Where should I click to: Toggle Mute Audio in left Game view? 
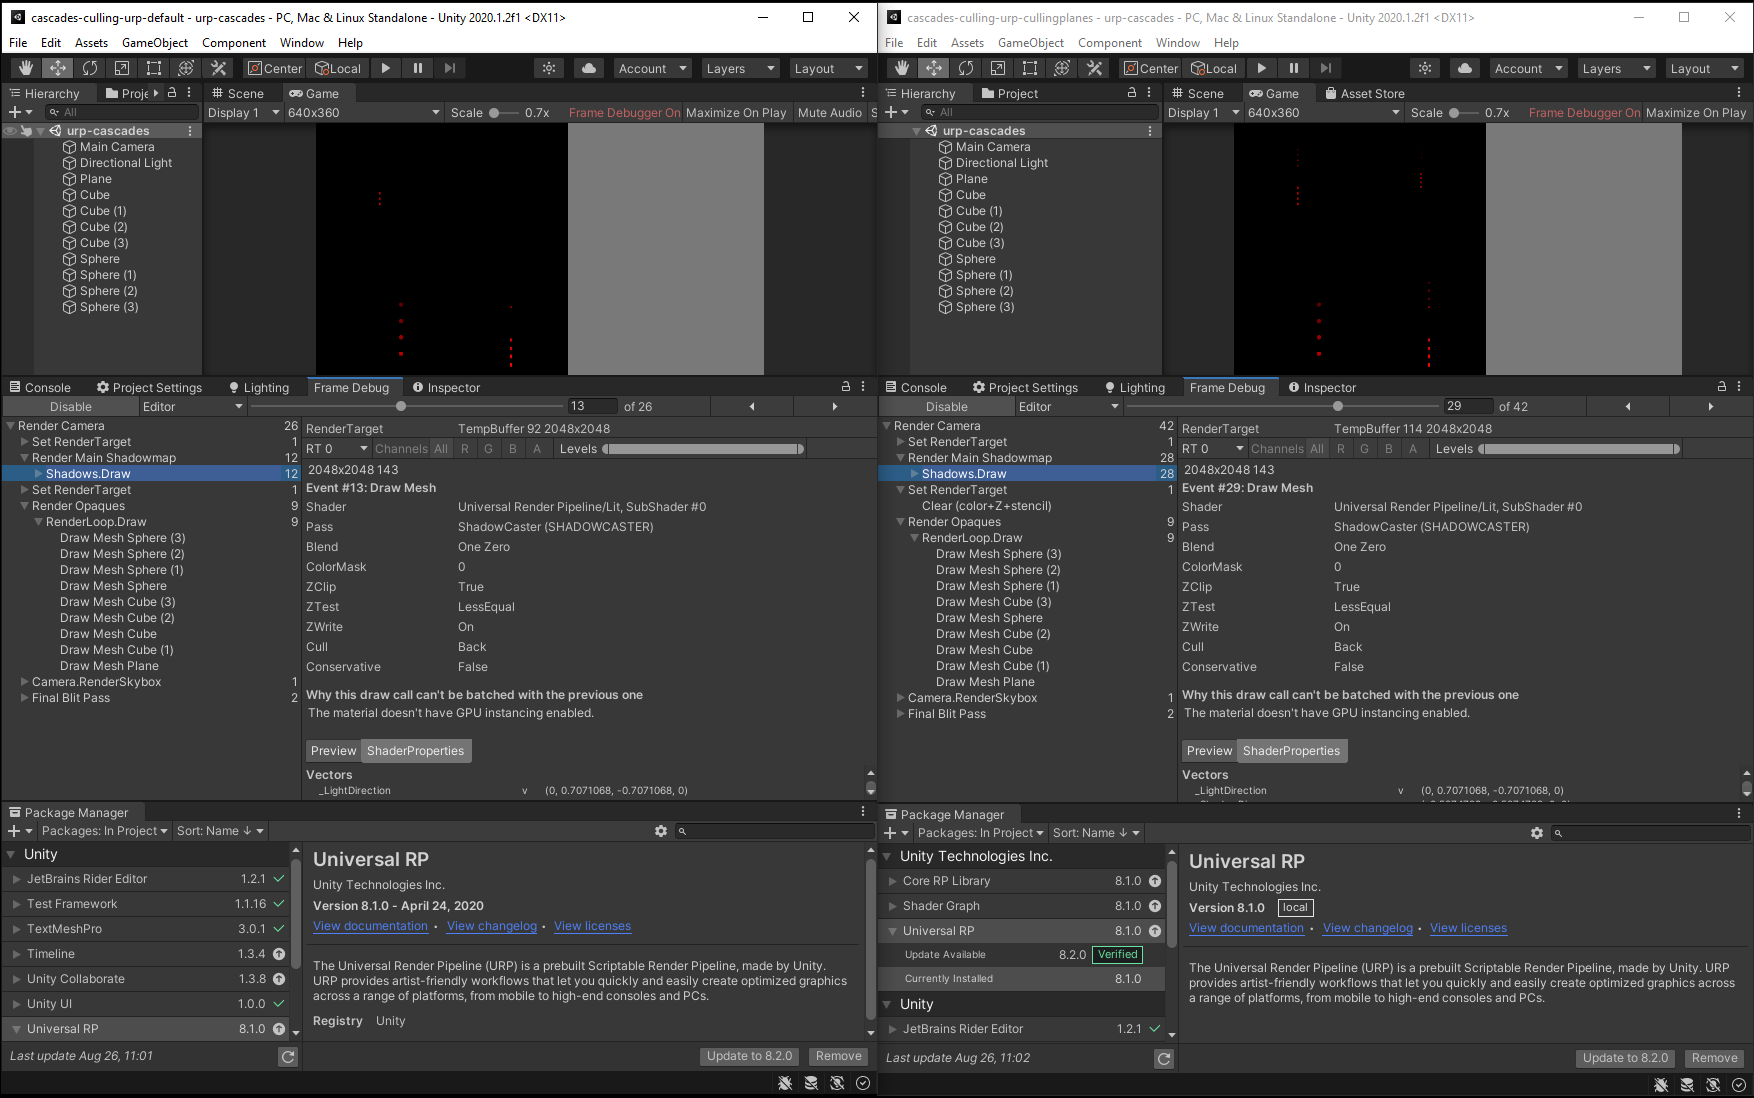click(830, 112)
